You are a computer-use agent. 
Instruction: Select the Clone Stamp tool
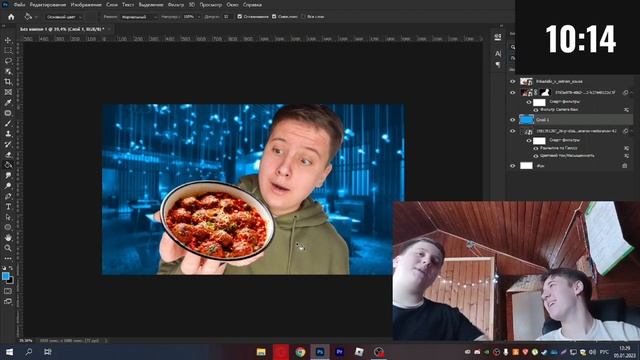[x=8, y=134]
